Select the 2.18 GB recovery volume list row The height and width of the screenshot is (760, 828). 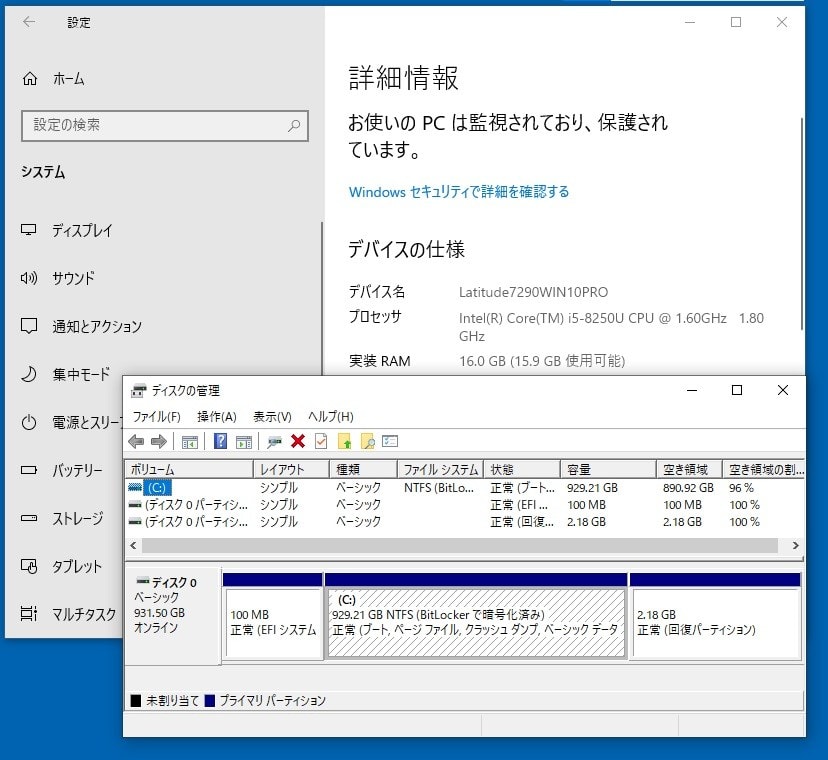point(465,521)
